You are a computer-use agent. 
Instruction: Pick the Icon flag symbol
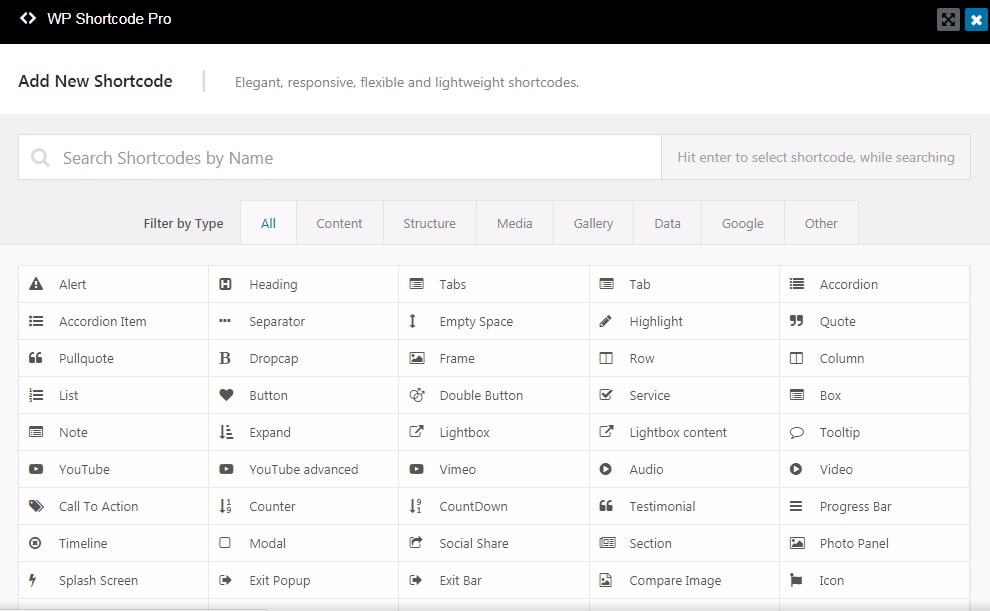click(796, 580)
